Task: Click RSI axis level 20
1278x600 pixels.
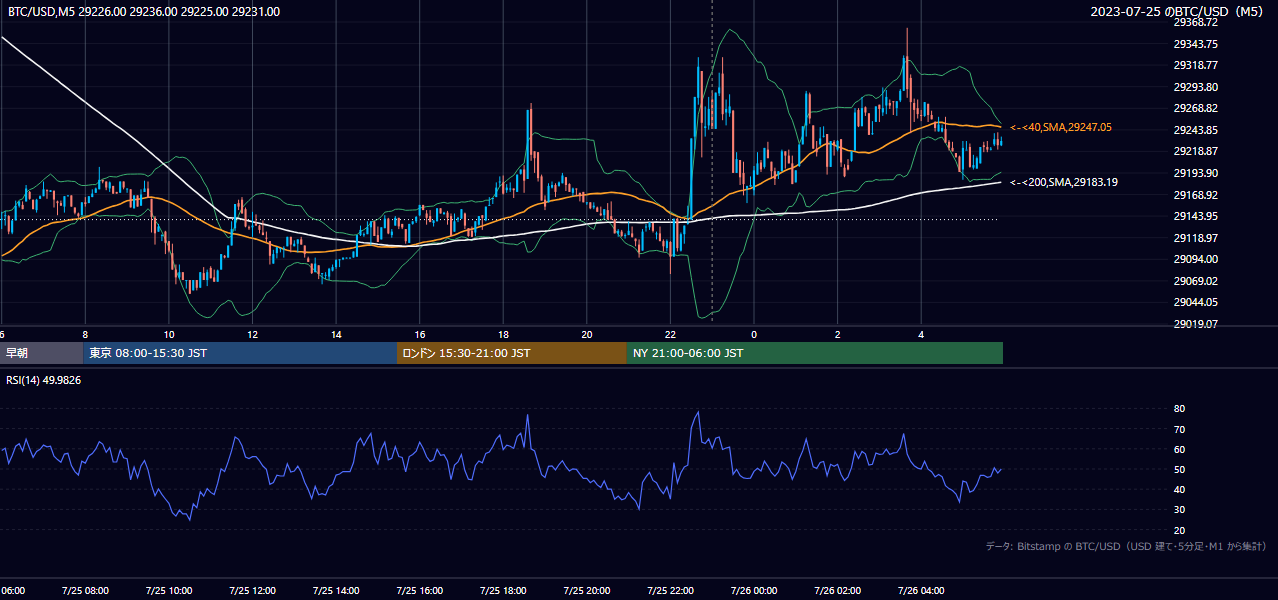Action: (x=1179, y=530)
